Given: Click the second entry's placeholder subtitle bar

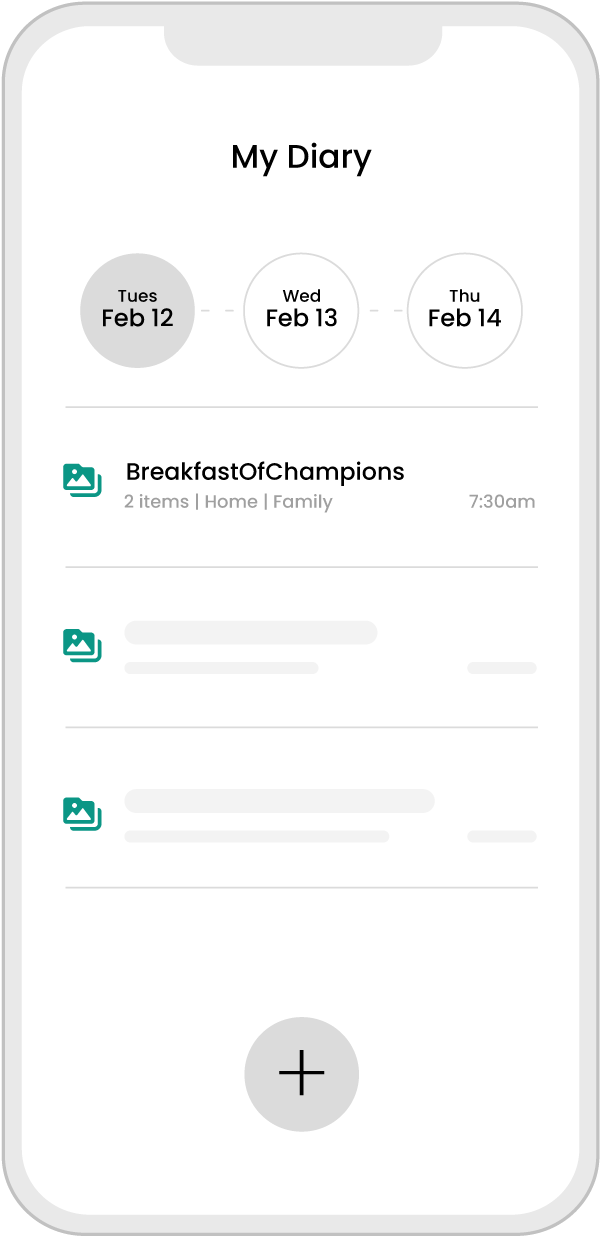Looking at the screenshot, I should coord(221,668).
